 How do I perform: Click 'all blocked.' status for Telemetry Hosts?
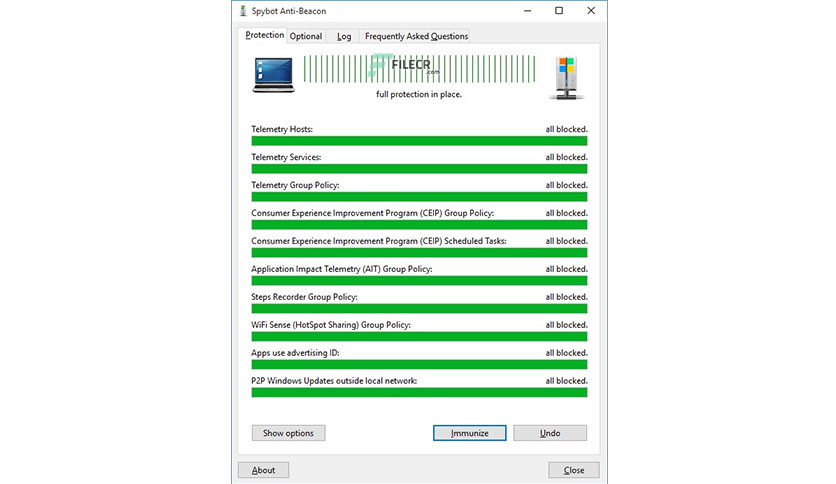click(566, 129)
